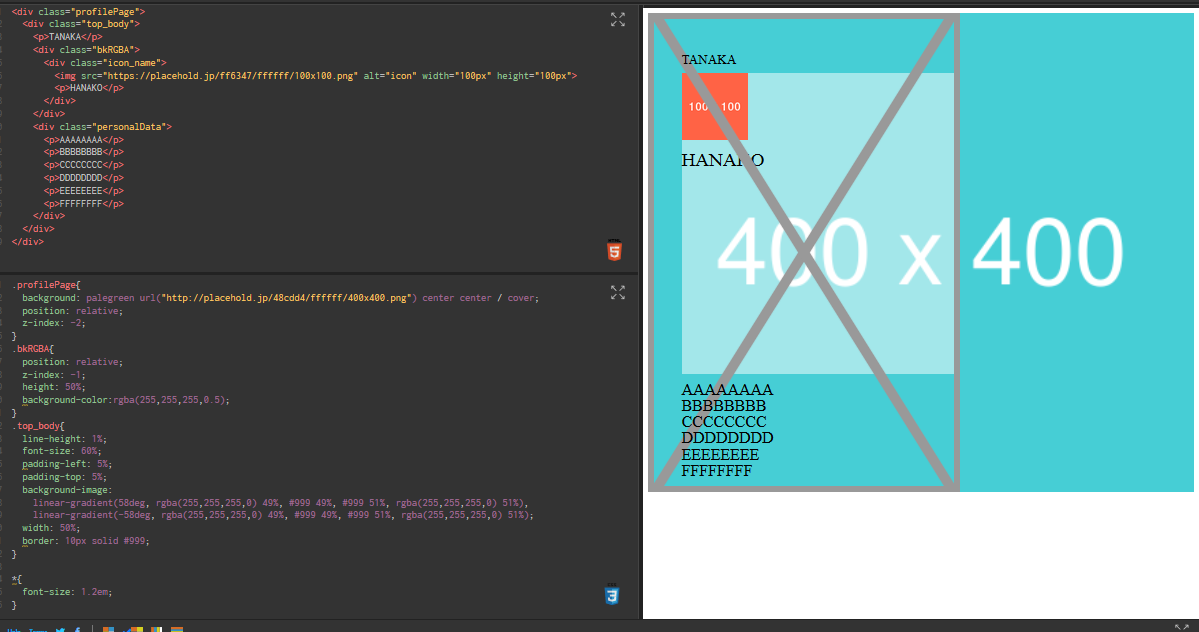This screenshot has height=632, width=1199.
Task: Click CCCCCCCC in the preview pane
Action: 723,422
